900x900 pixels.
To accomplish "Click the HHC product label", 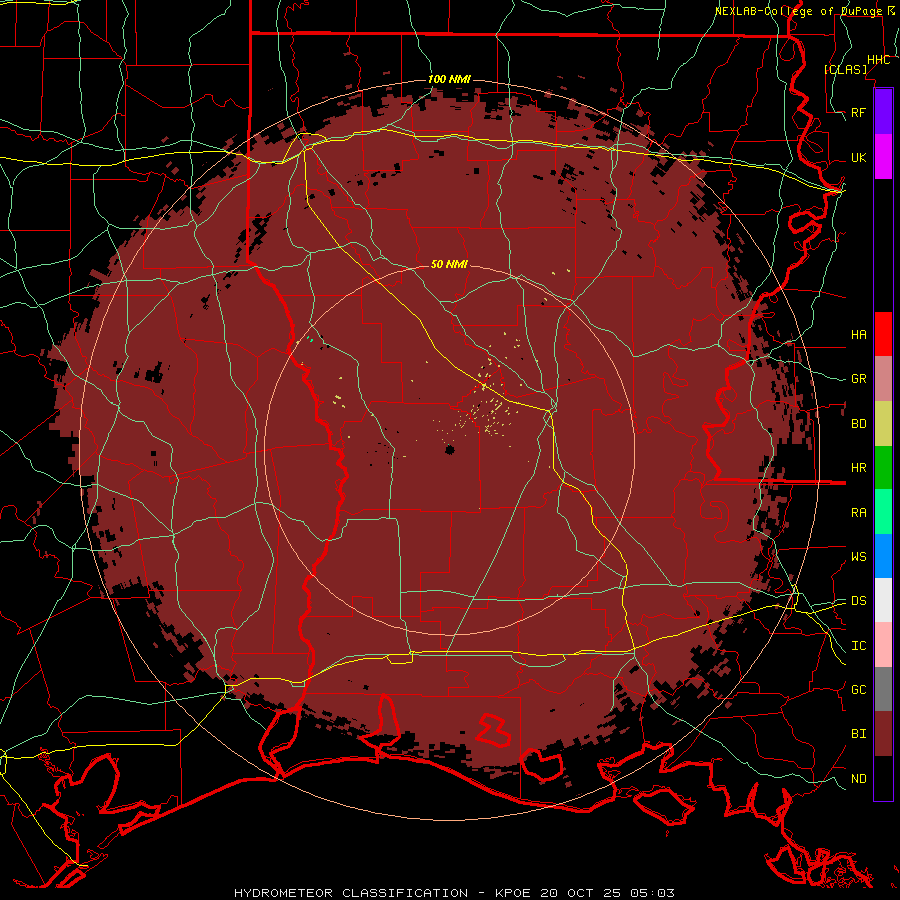I will point(879,60).
